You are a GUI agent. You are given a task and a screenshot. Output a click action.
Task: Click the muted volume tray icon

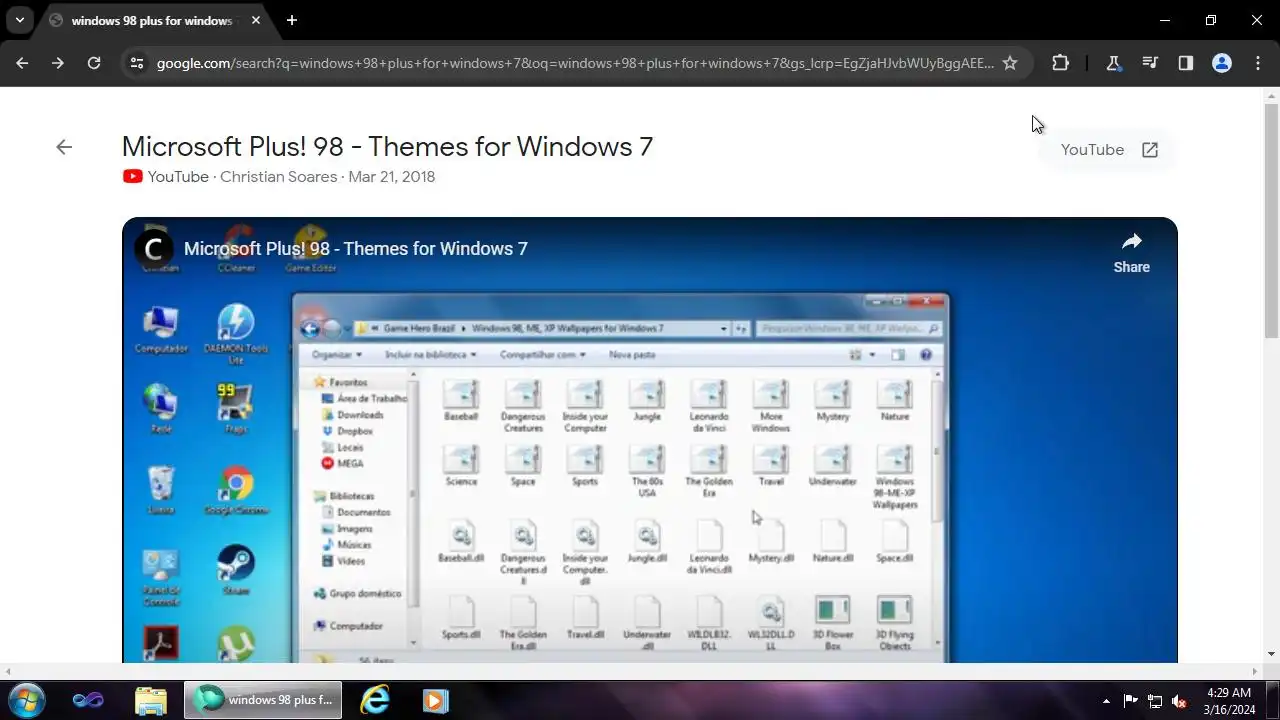[1180, 701]
